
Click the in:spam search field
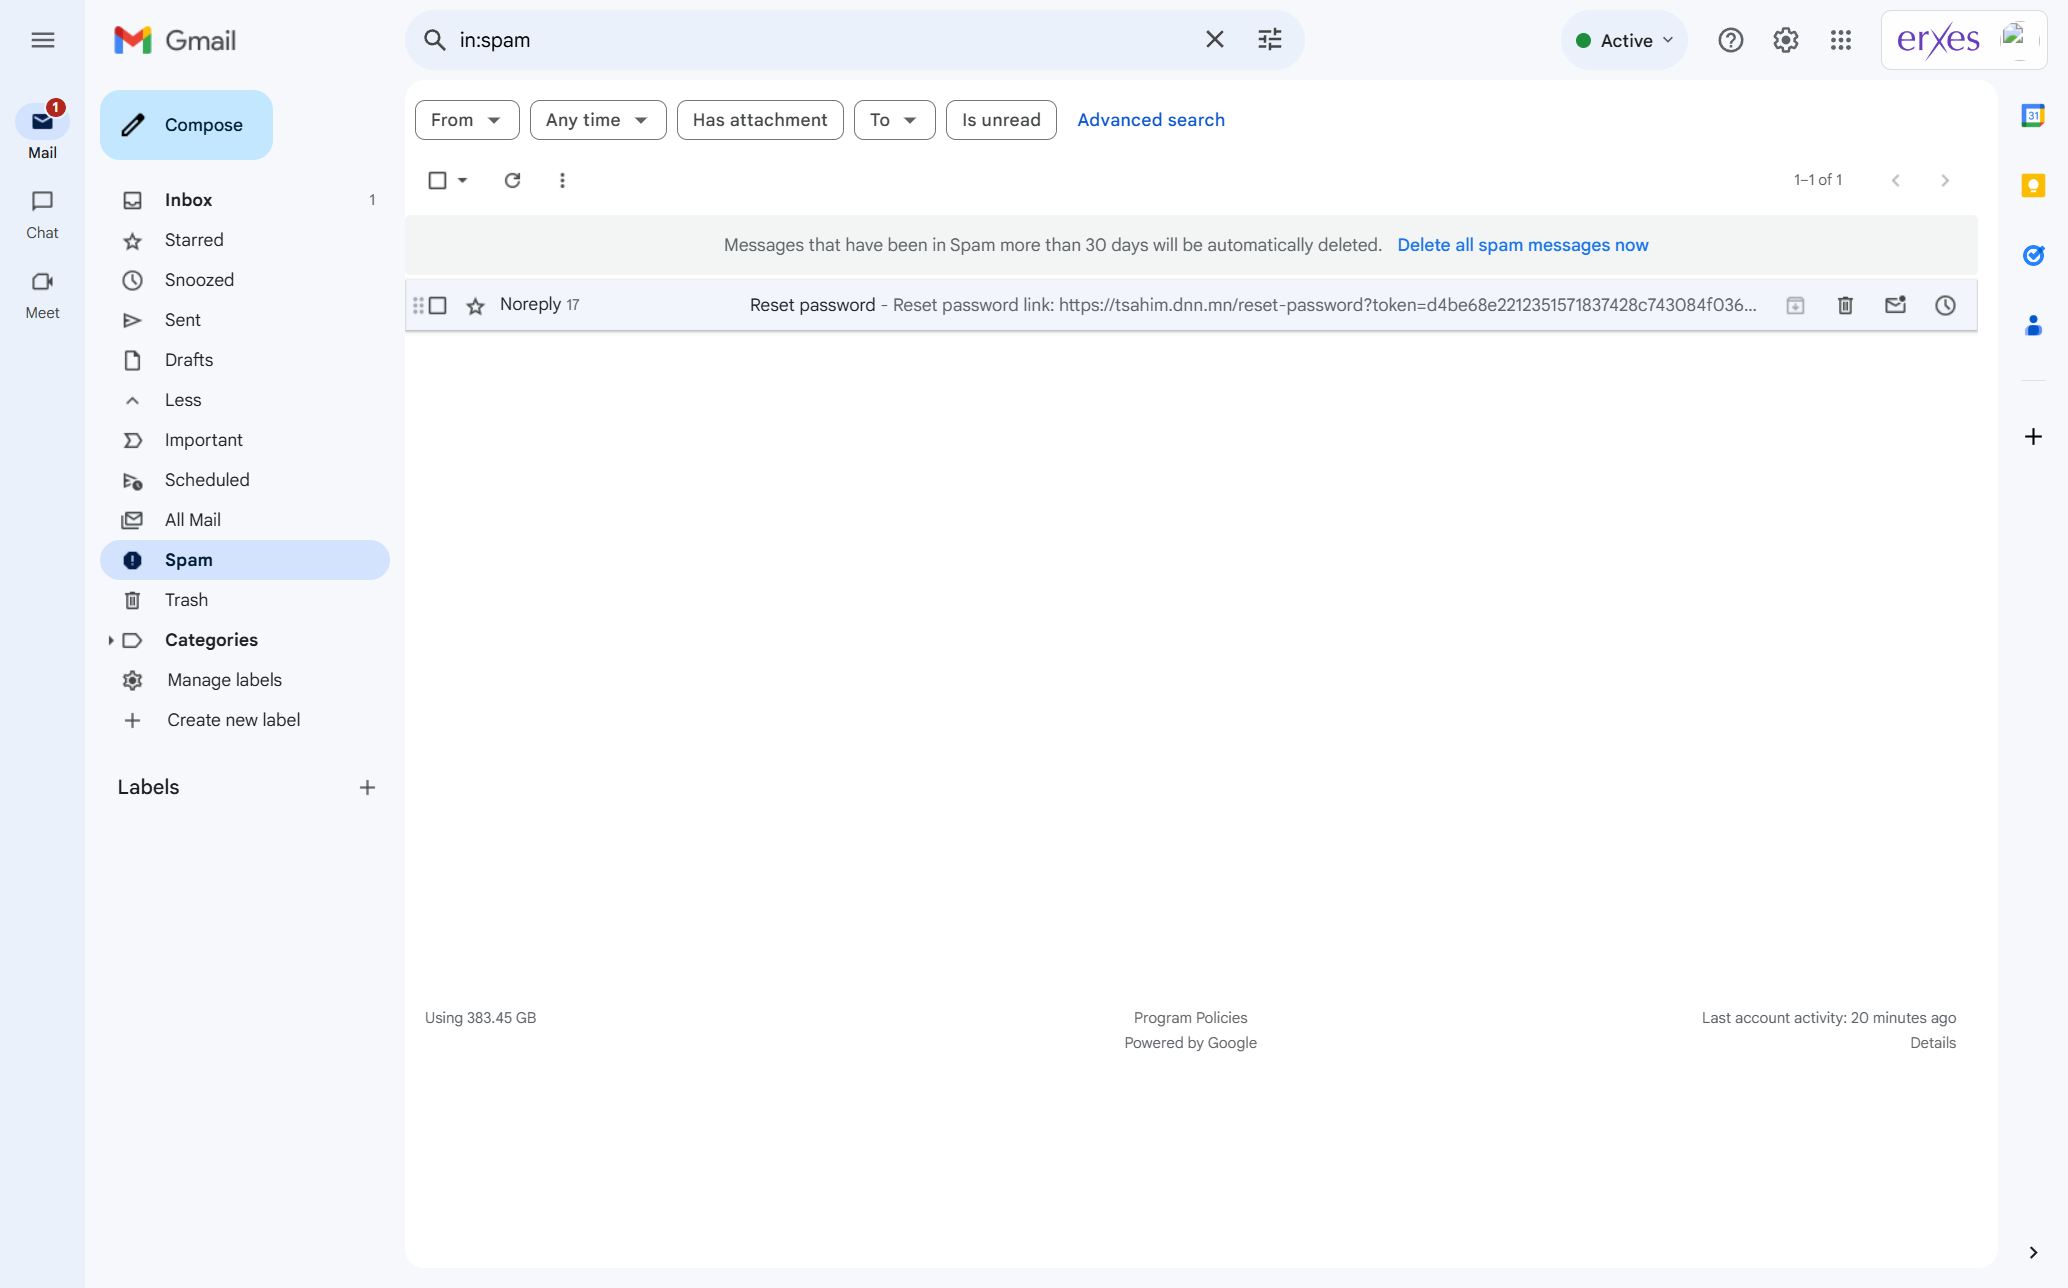(x=820, y=40)
